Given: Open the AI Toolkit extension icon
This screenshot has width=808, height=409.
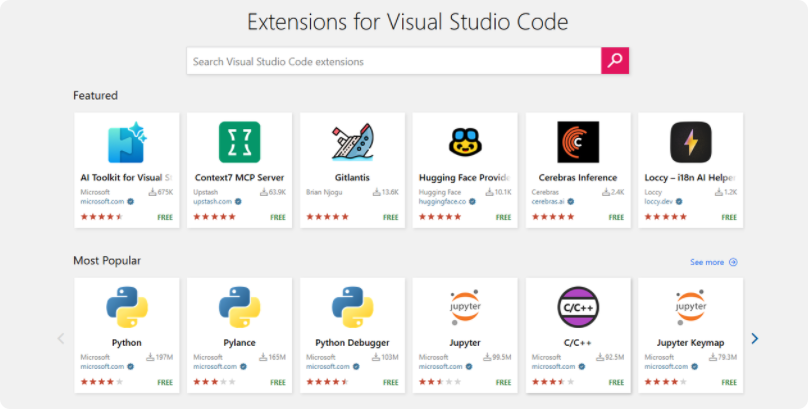Looking at the screenshot, I should click(x=127, y=142).
